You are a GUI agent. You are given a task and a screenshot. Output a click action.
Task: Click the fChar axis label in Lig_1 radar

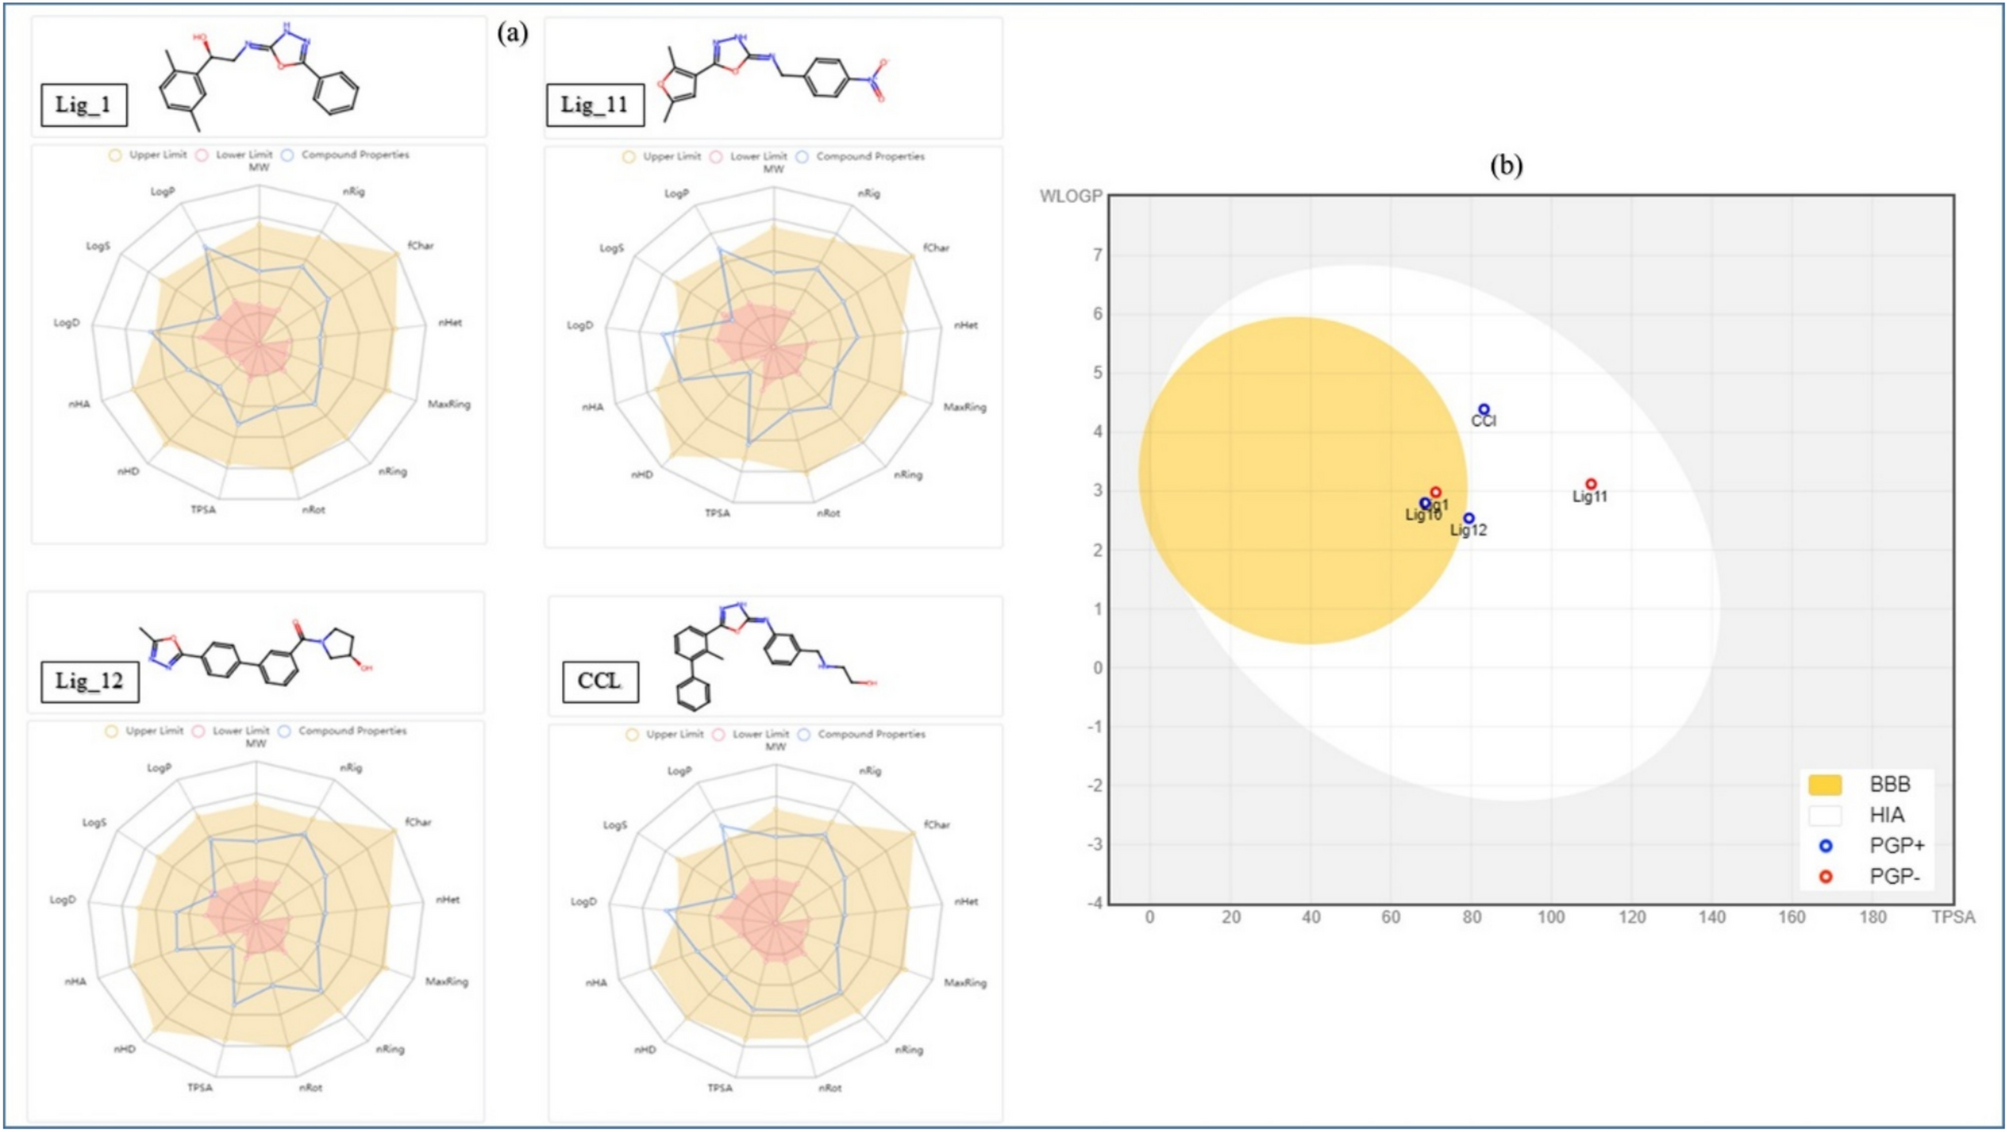pos(420,246)
